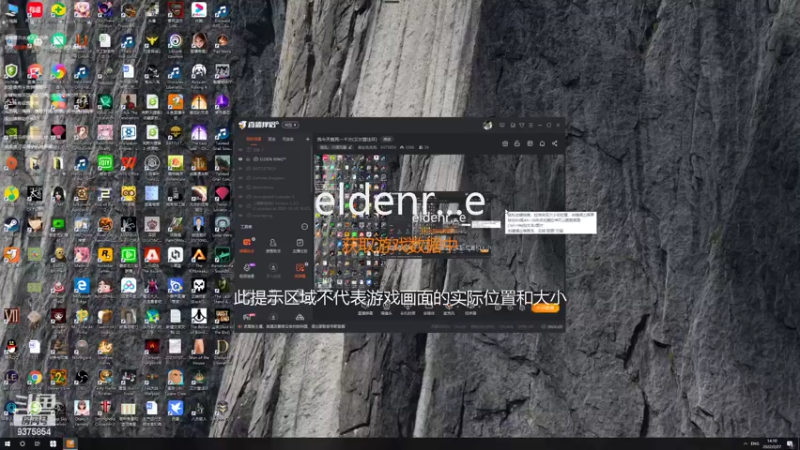800x450 pixels.
Task: Open taskbar search circle icon
Action: click(x=22, y=444)
